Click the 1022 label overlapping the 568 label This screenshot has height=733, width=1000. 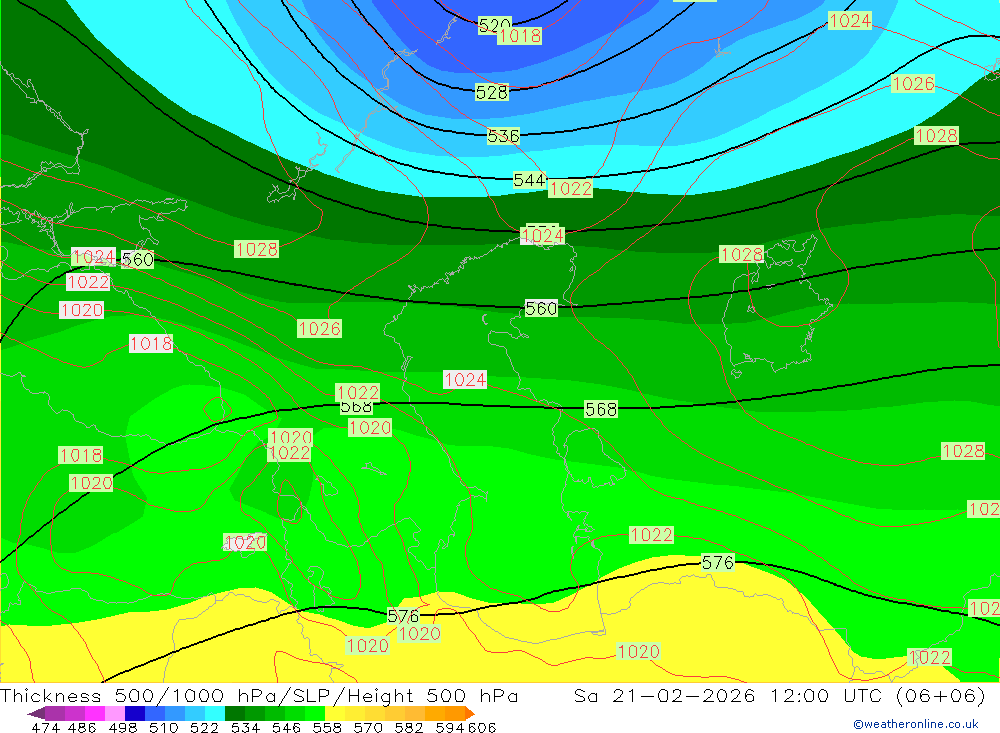pos(358,392)
